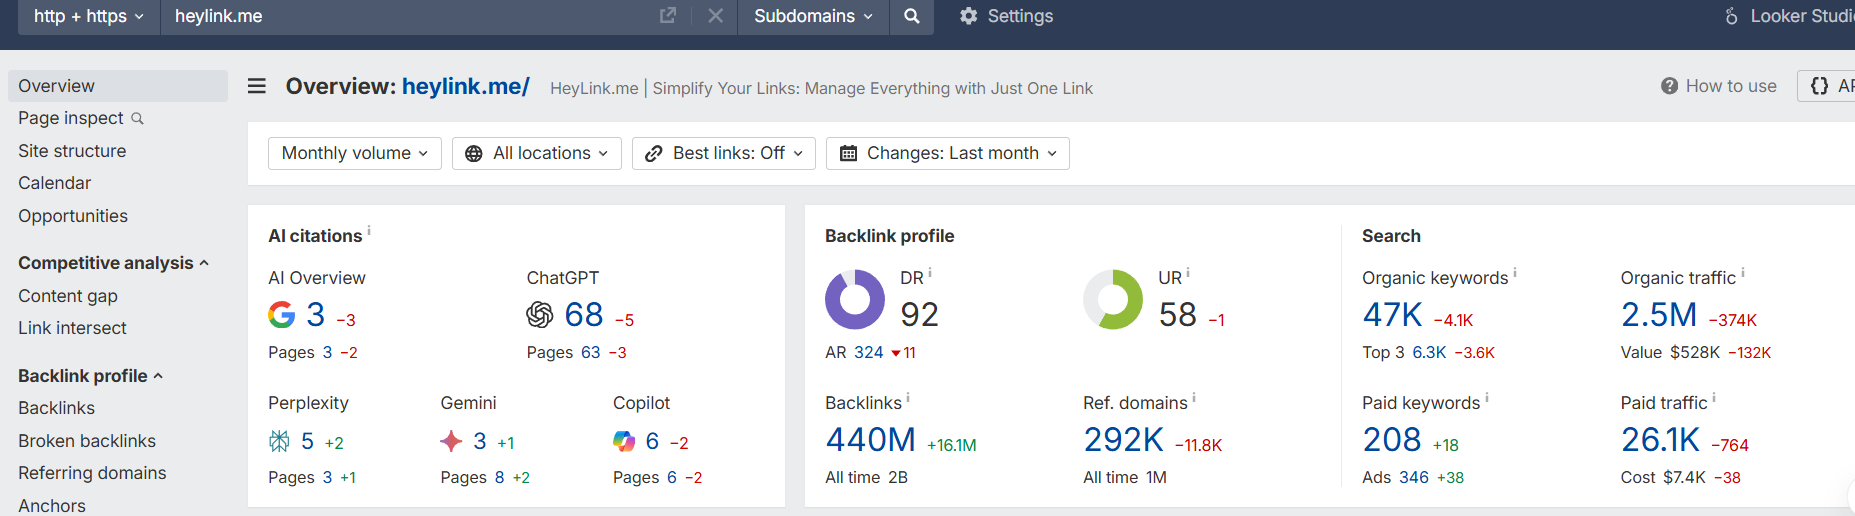
Task: Click the search magnifier button
Action: [x=912, y=16]
